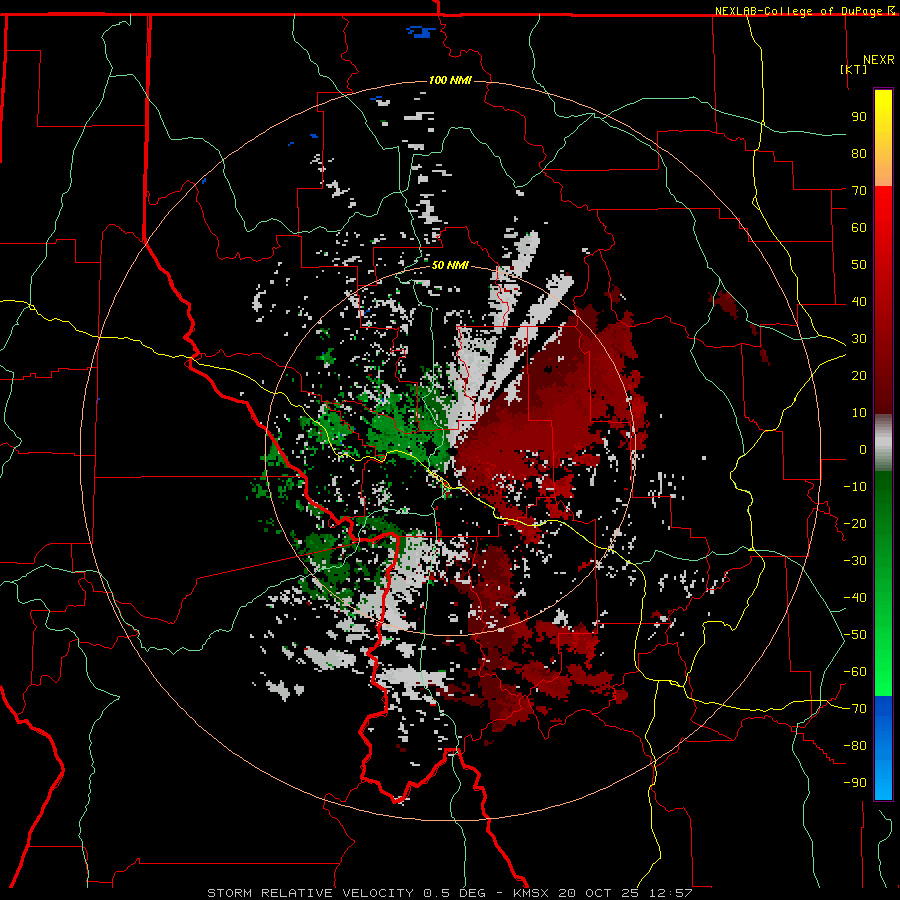Image resolution: width=900 pixels, height=900 pixels.
Task: Click the Storm Relative Velocity caption at bottom
Action: coord(449,893)
